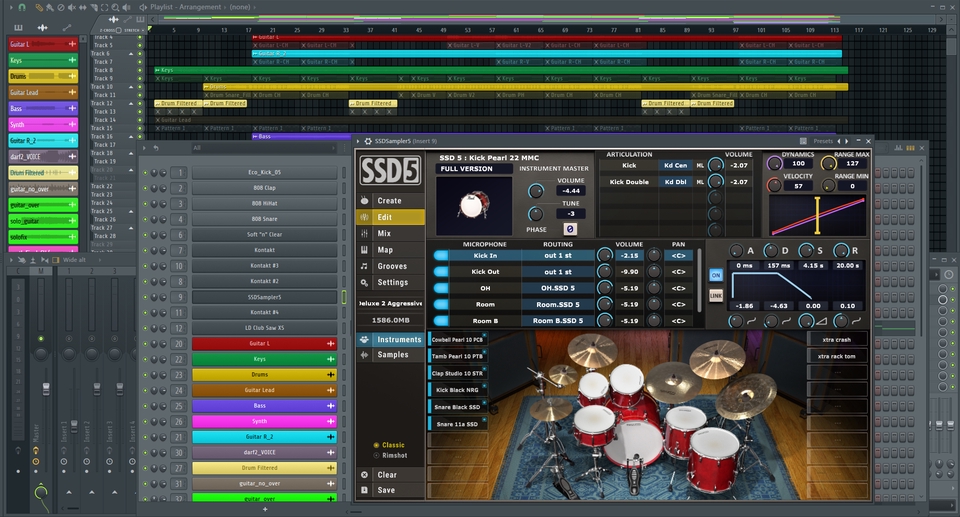960x517 pixels.
Task: Click the Clear icon button in SSD5
Action: pyautogui.click(x=364, y=475)
